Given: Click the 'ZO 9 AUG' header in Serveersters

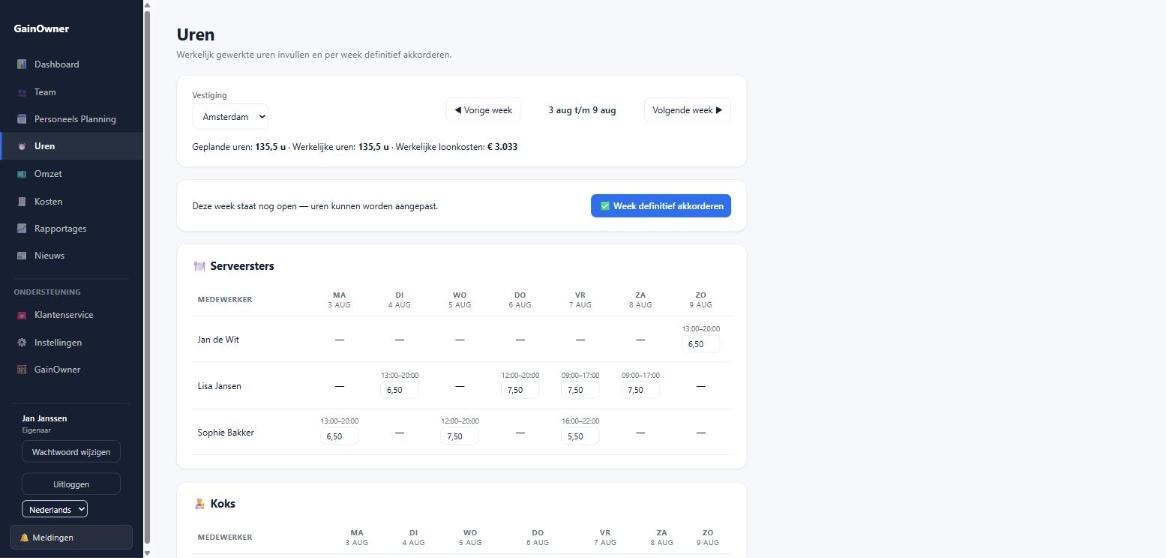Looking at the screenshot, I should pos(700,300).
